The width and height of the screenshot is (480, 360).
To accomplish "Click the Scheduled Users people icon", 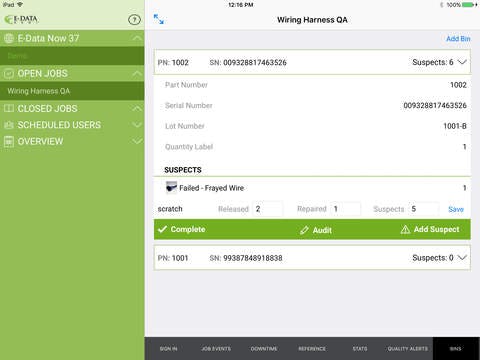I will coord(9,125).
